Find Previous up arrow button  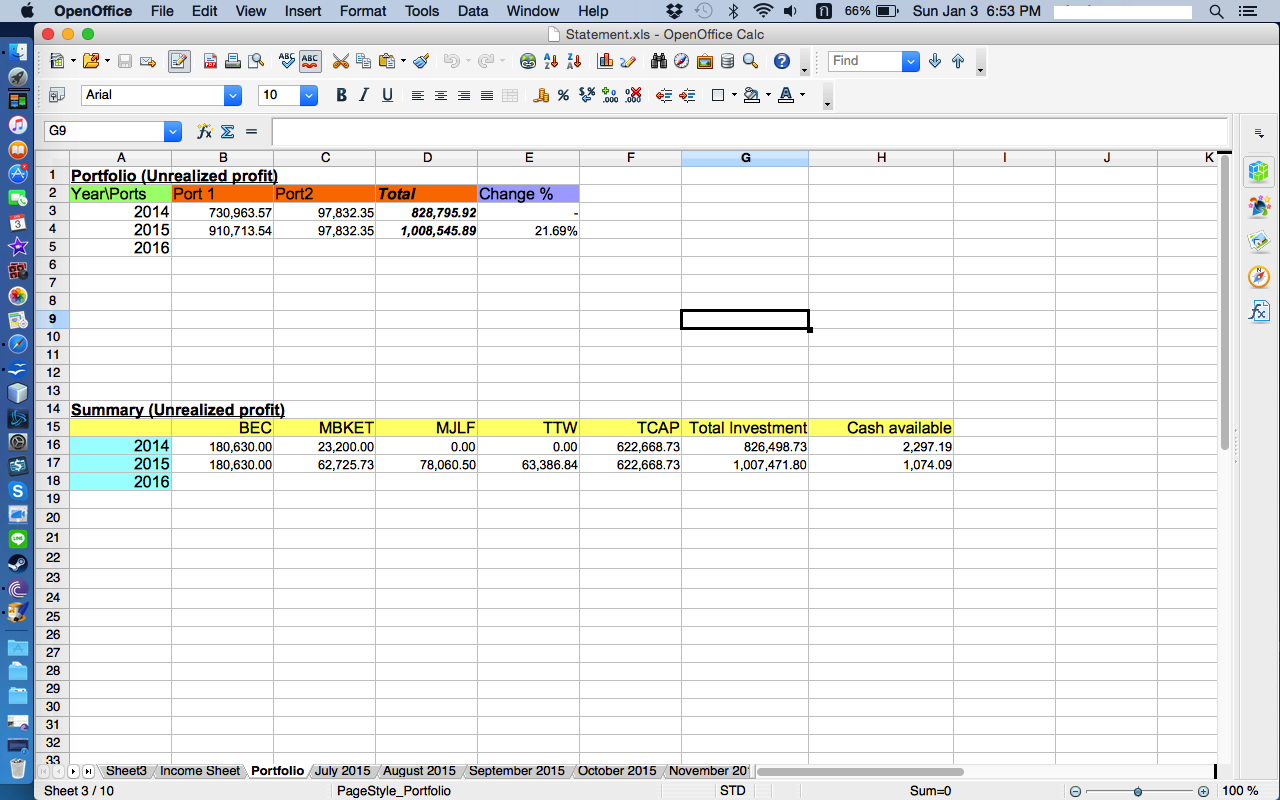(x=958, y=61)
